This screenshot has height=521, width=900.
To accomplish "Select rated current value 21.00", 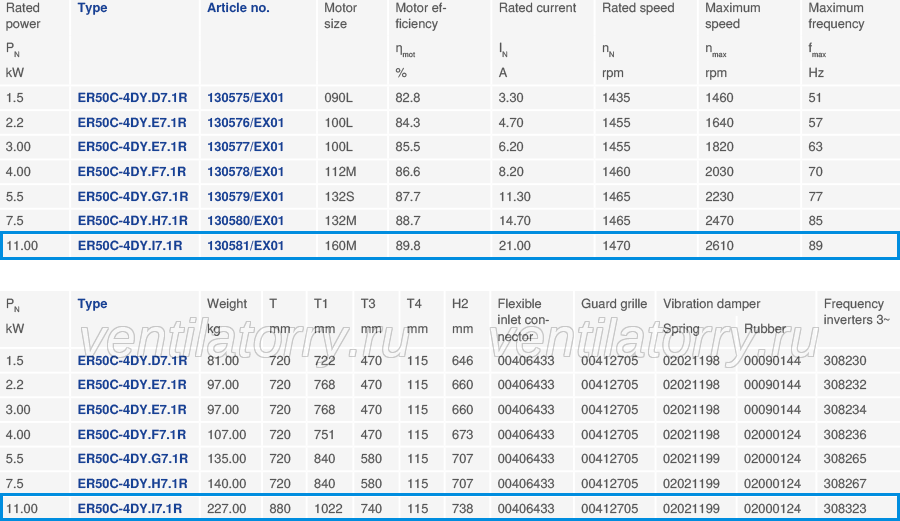I will [514, 246].
